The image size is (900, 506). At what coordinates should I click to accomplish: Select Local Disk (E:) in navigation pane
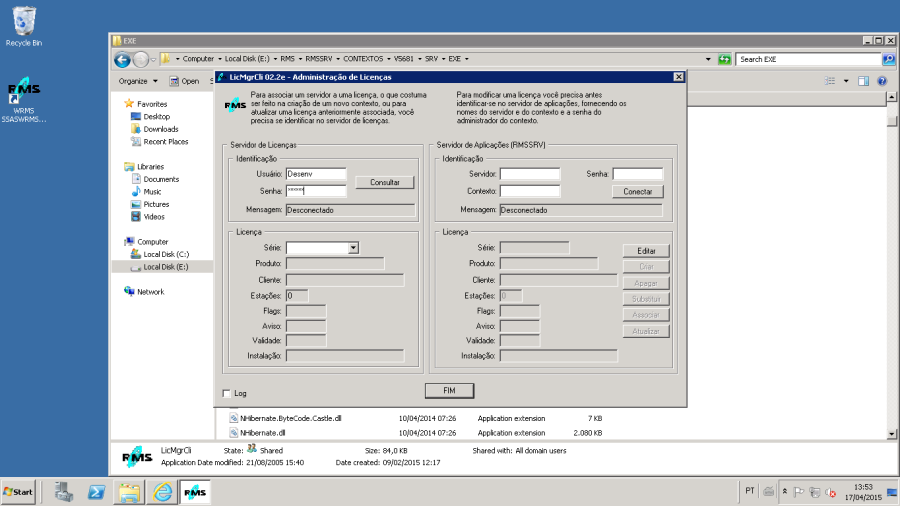pyautogui.click(x=166, y=267)
